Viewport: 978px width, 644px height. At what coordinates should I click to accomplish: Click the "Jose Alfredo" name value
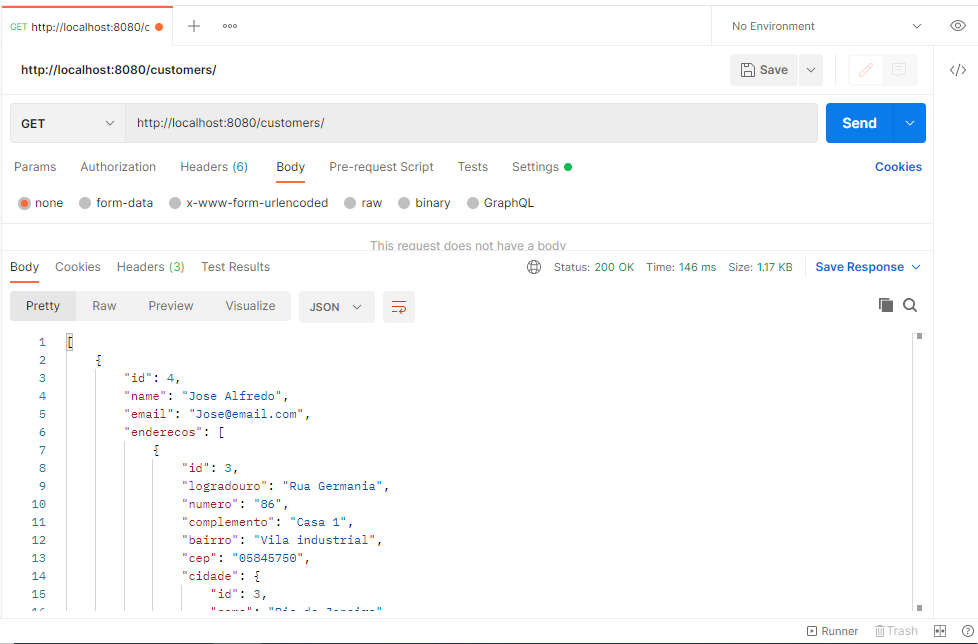tap(231, 396)
